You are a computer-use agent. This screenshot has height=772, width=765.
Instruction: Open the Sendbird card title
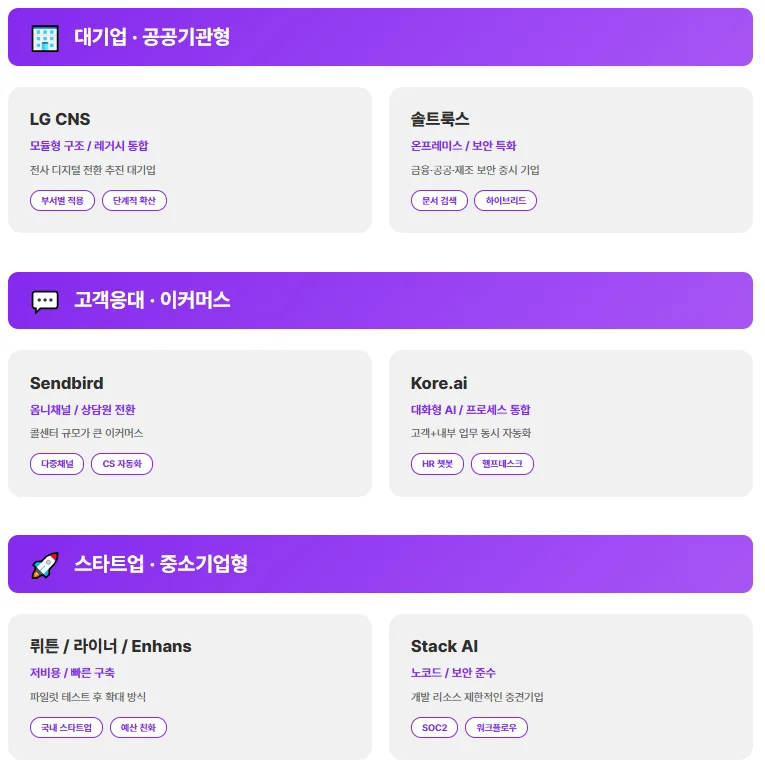[x=66, y=383]
